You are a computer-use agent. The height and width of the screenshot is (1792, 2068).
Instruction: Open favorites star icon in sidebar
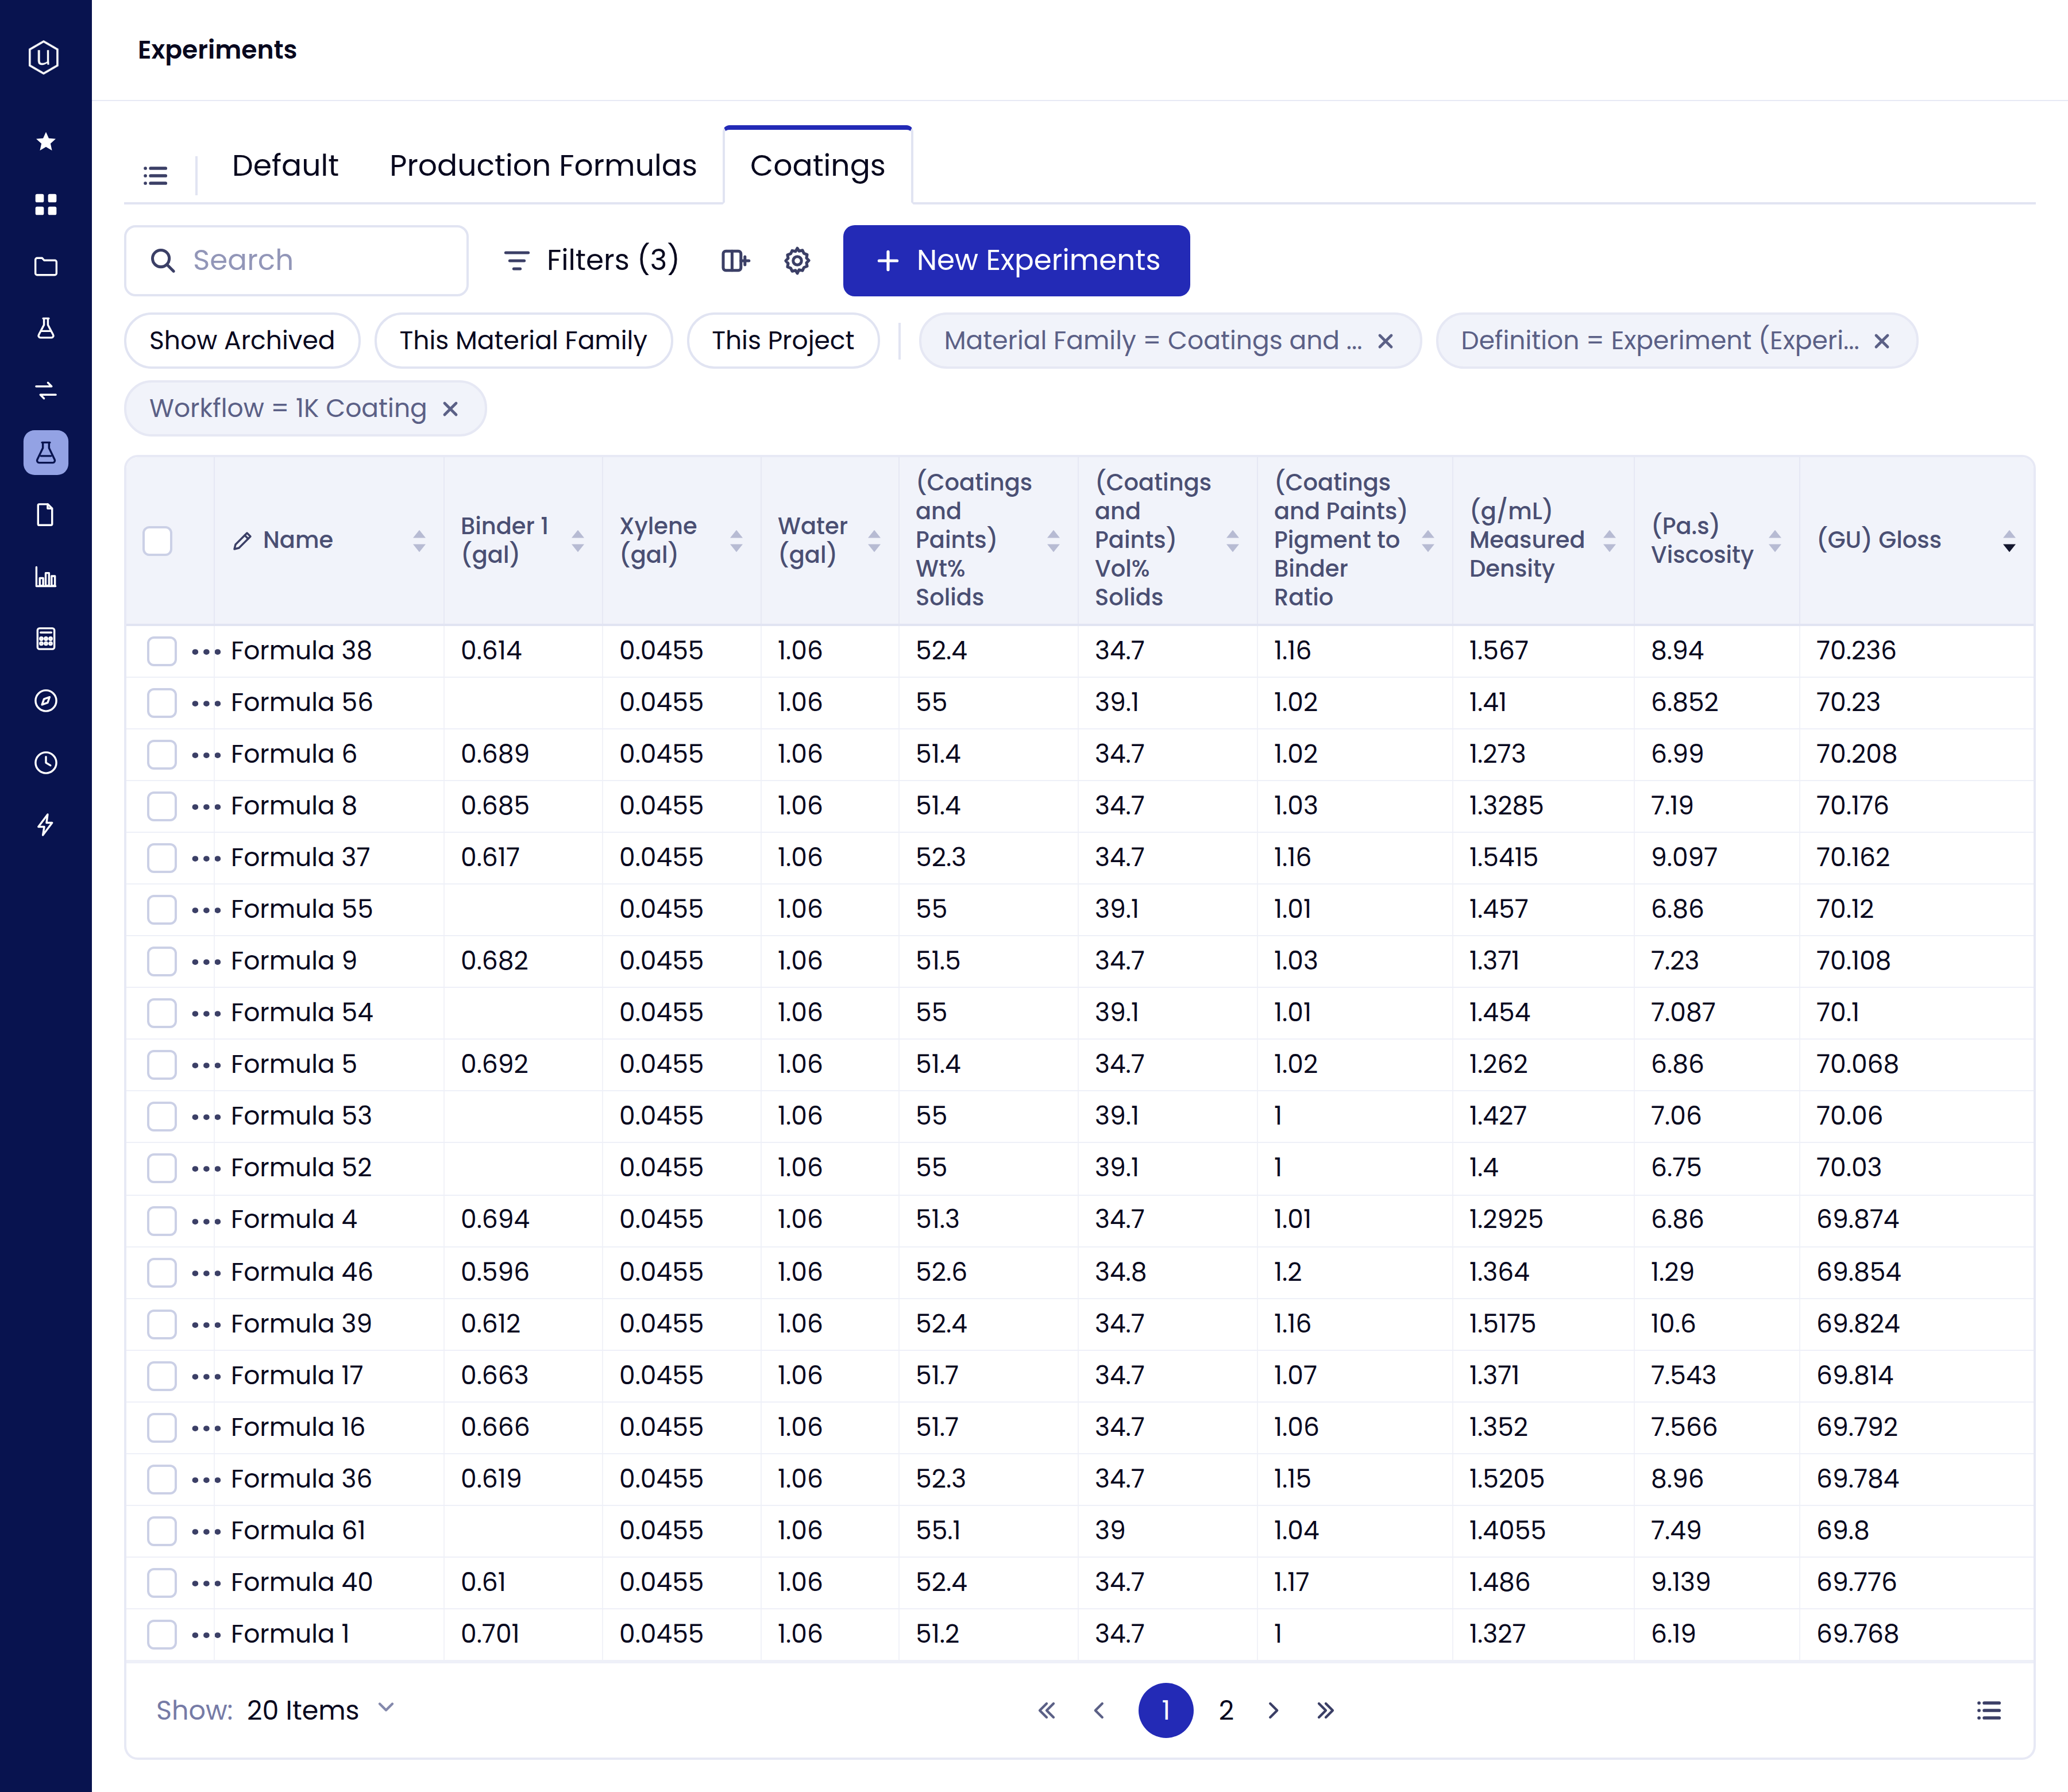[x=45, y=142]
